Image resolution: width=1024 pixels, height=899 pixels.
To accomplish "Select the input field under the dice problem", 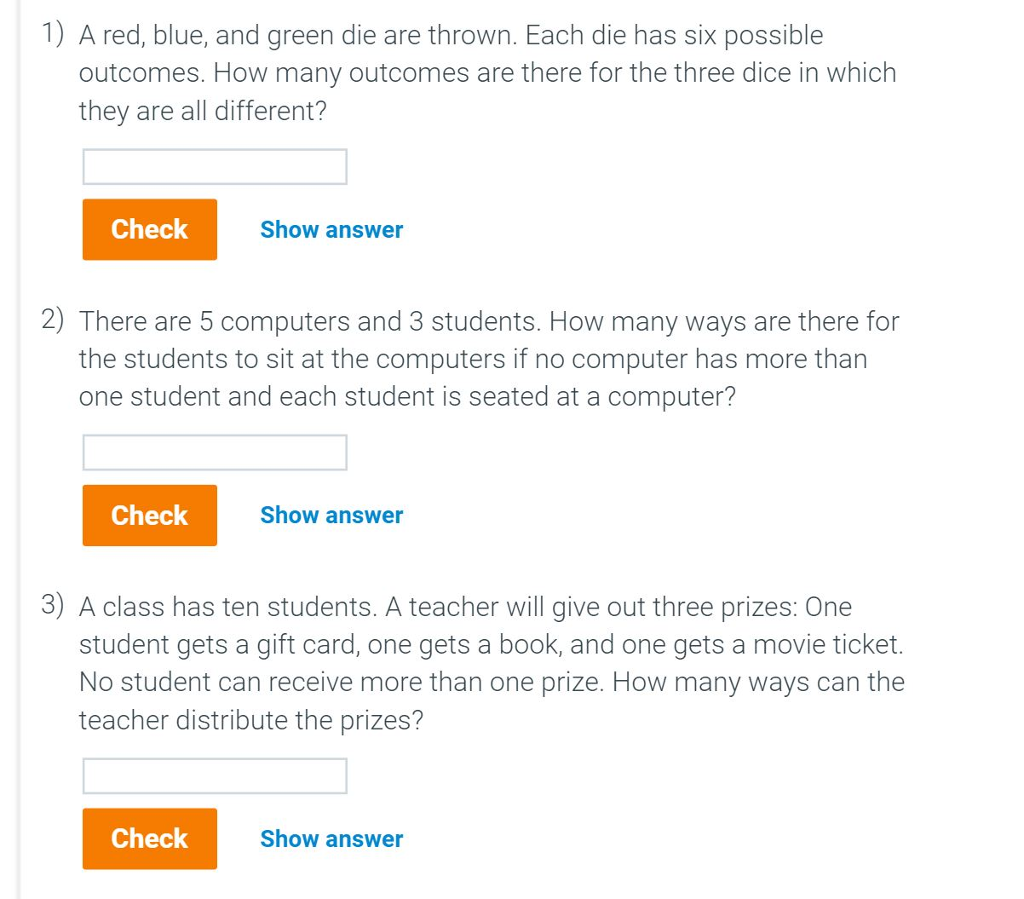I will coord(214,165).
